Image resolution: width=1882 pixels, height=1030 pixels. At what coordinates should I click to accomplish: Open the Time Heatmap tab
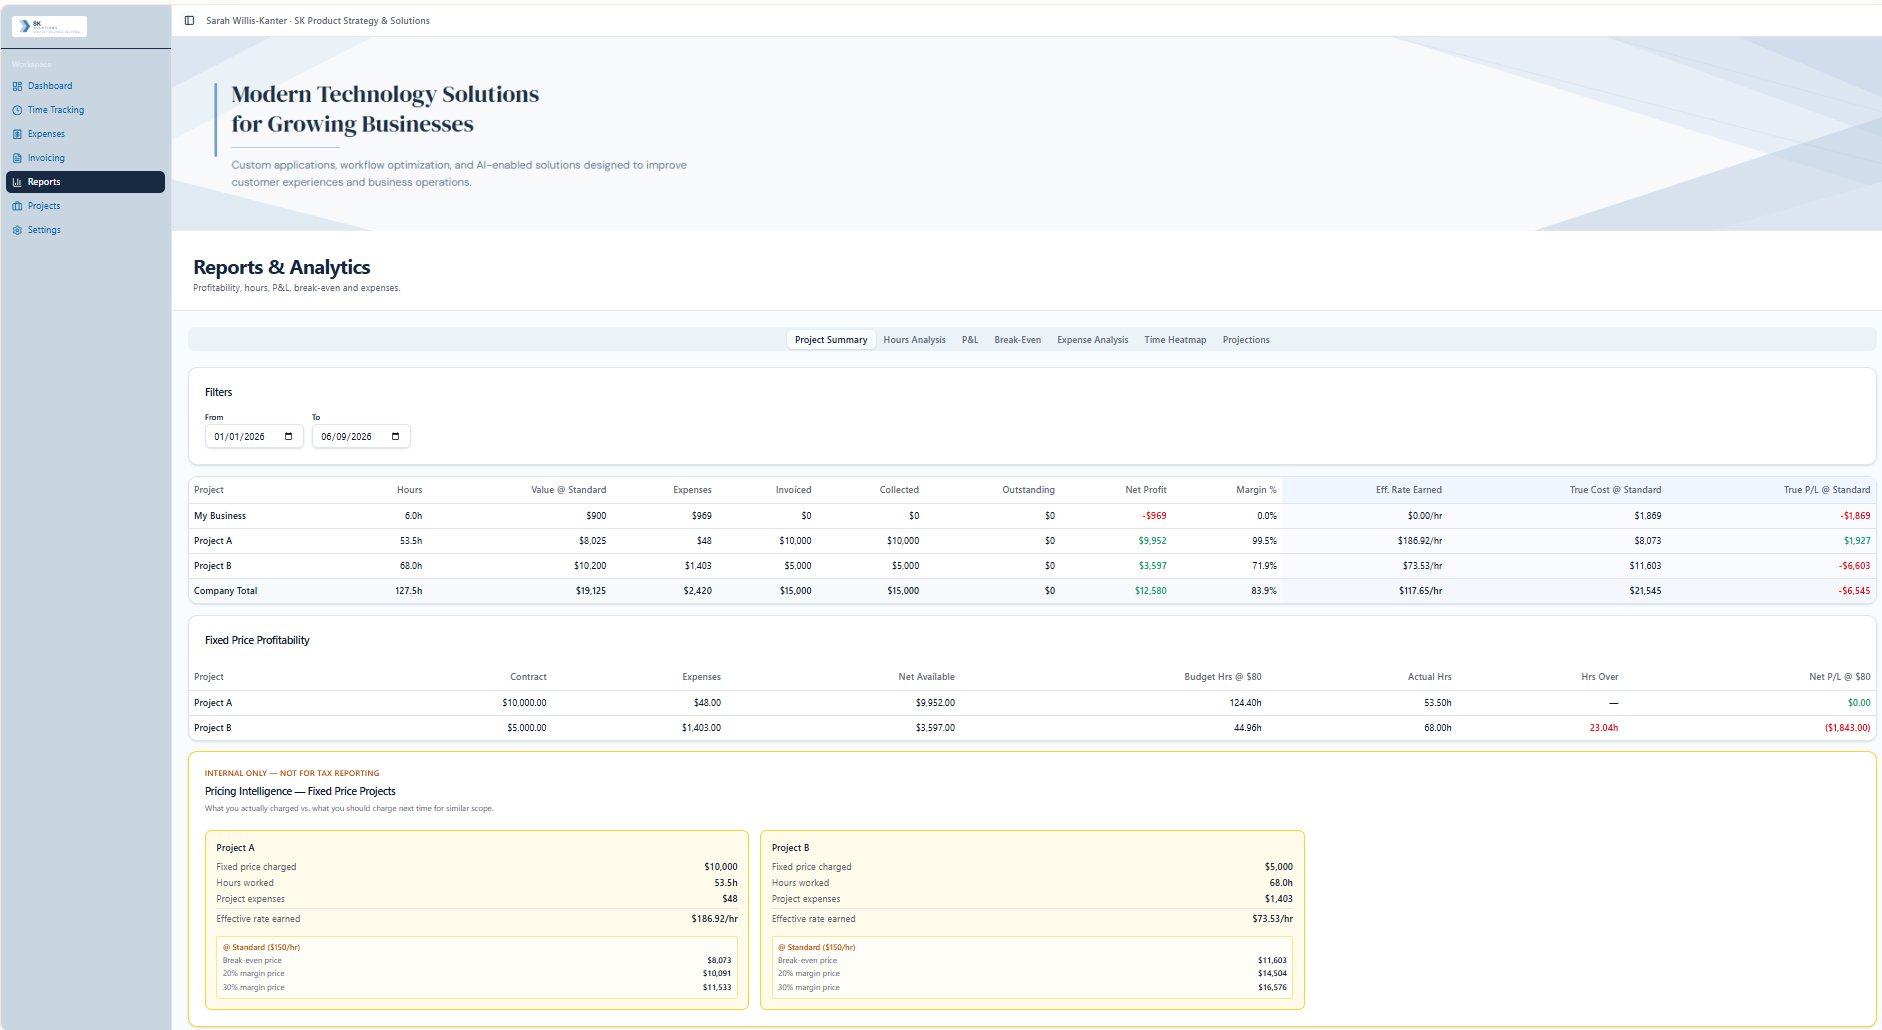click(1175, 340)
